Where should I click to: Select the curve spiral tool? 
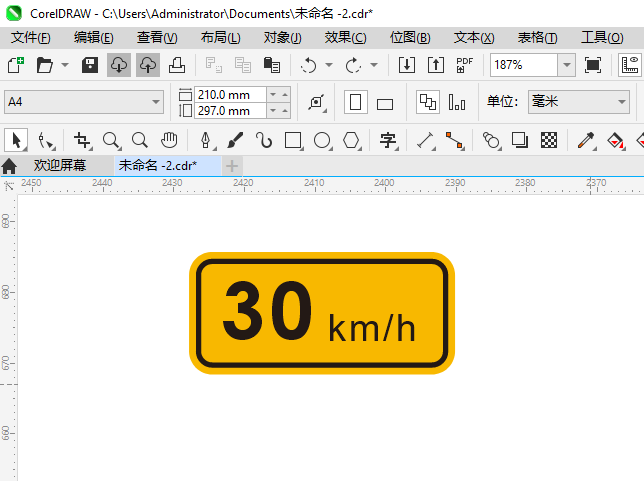click(x=264, y=140)
